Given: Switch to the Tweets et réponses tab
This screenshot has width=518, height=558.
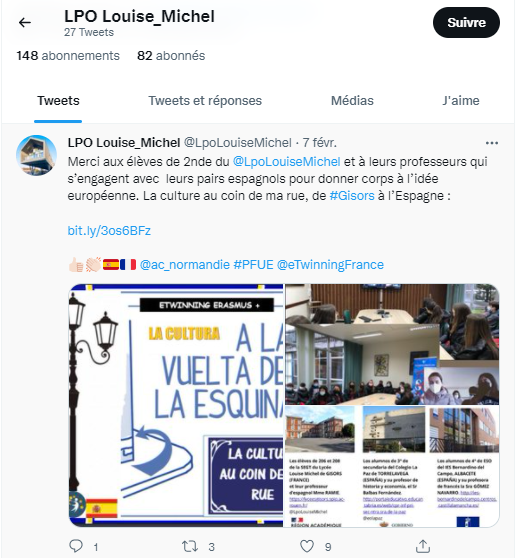Looking at the screenshot, I should [205, 101].
